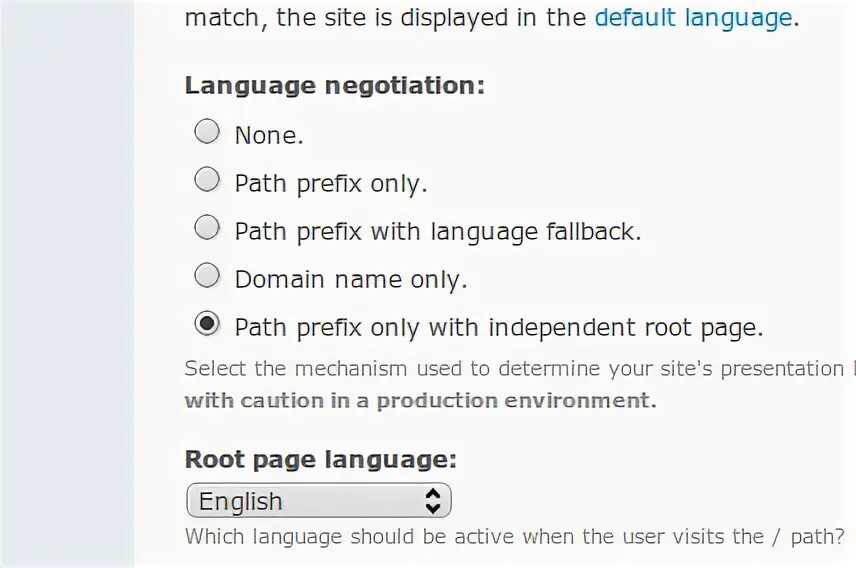Viewport: 856px width, 568px height.
Task: Click the 'Domain name only.' label text
Action: (x=351, y=279)
